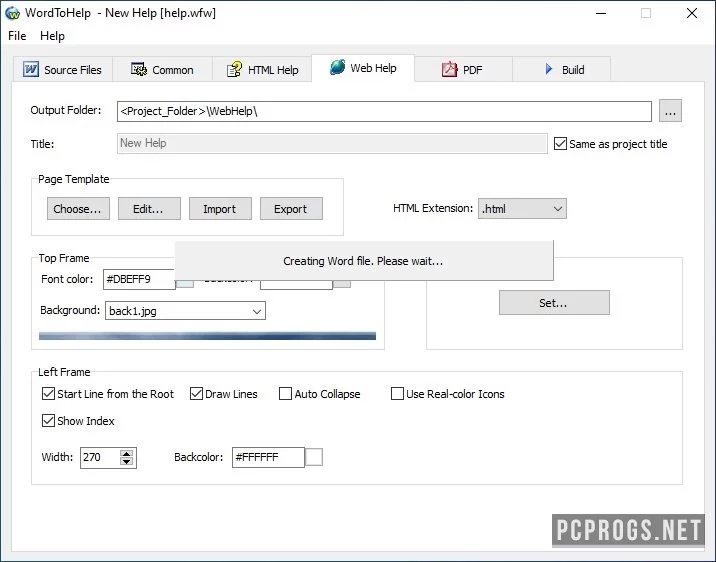Click the blue arrow icon on Build tab
Image resolution: width=716 pixels, height=562 pixels.
pyautogui.click(x=549, y=69)
